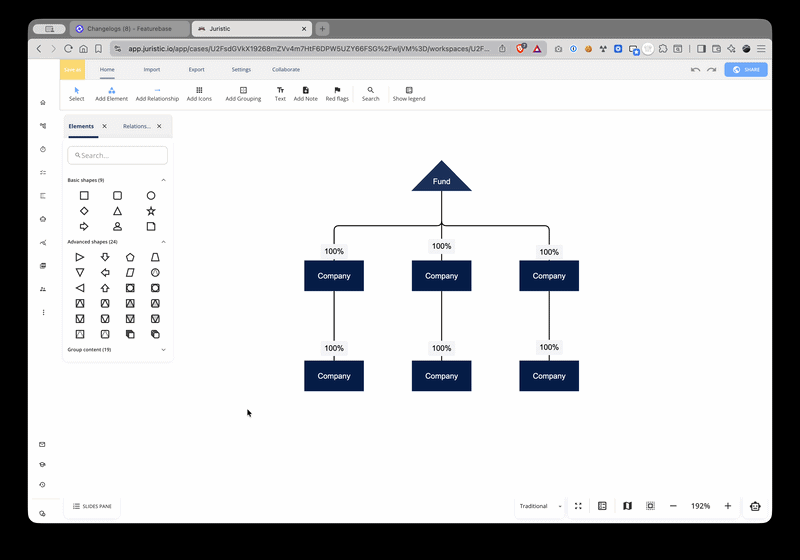Viewport: 800px width, 560px height.
Task: Open the Add Grouping tool
Action: pos(243,93)
